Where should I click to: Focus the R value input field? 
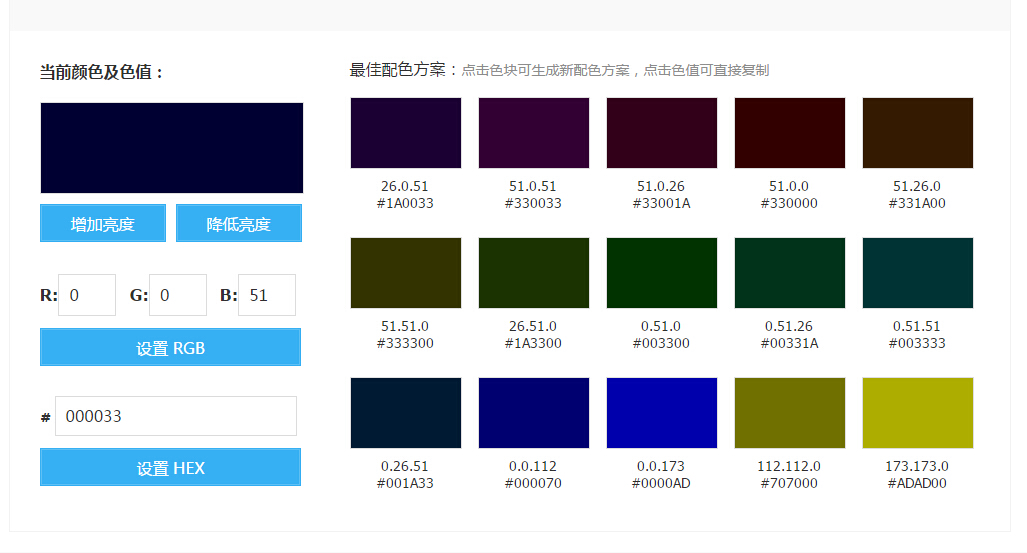tap(87, 295)
